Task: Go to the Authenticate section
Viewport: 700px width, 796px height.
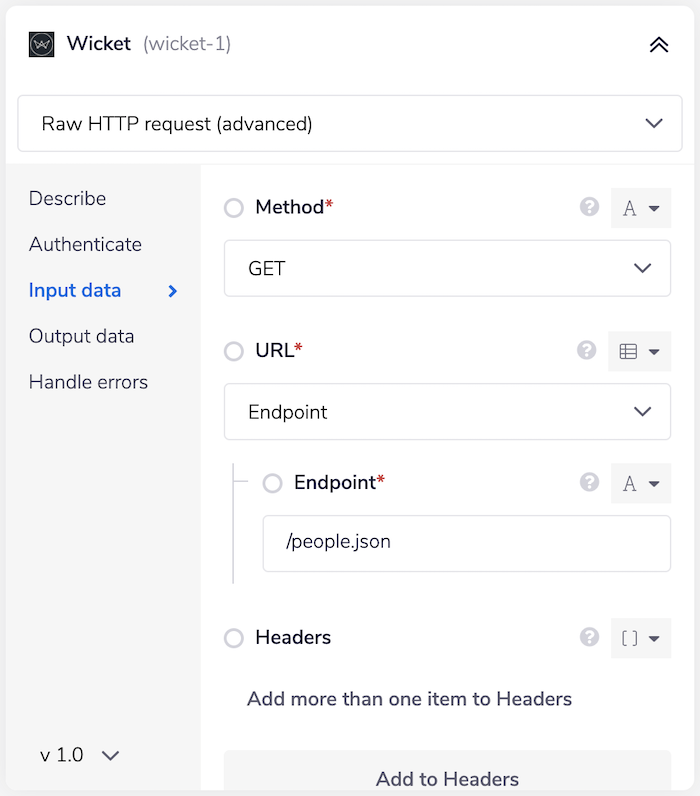Action: point(85,244)
